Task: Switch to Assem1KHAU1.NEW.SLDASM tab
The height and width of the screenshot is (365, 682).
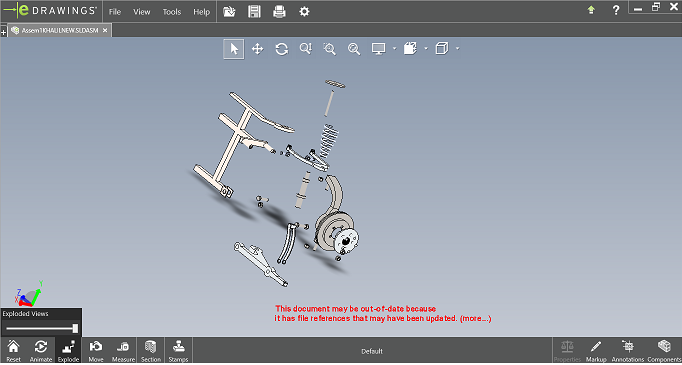Action: click(x=60, y=30)
